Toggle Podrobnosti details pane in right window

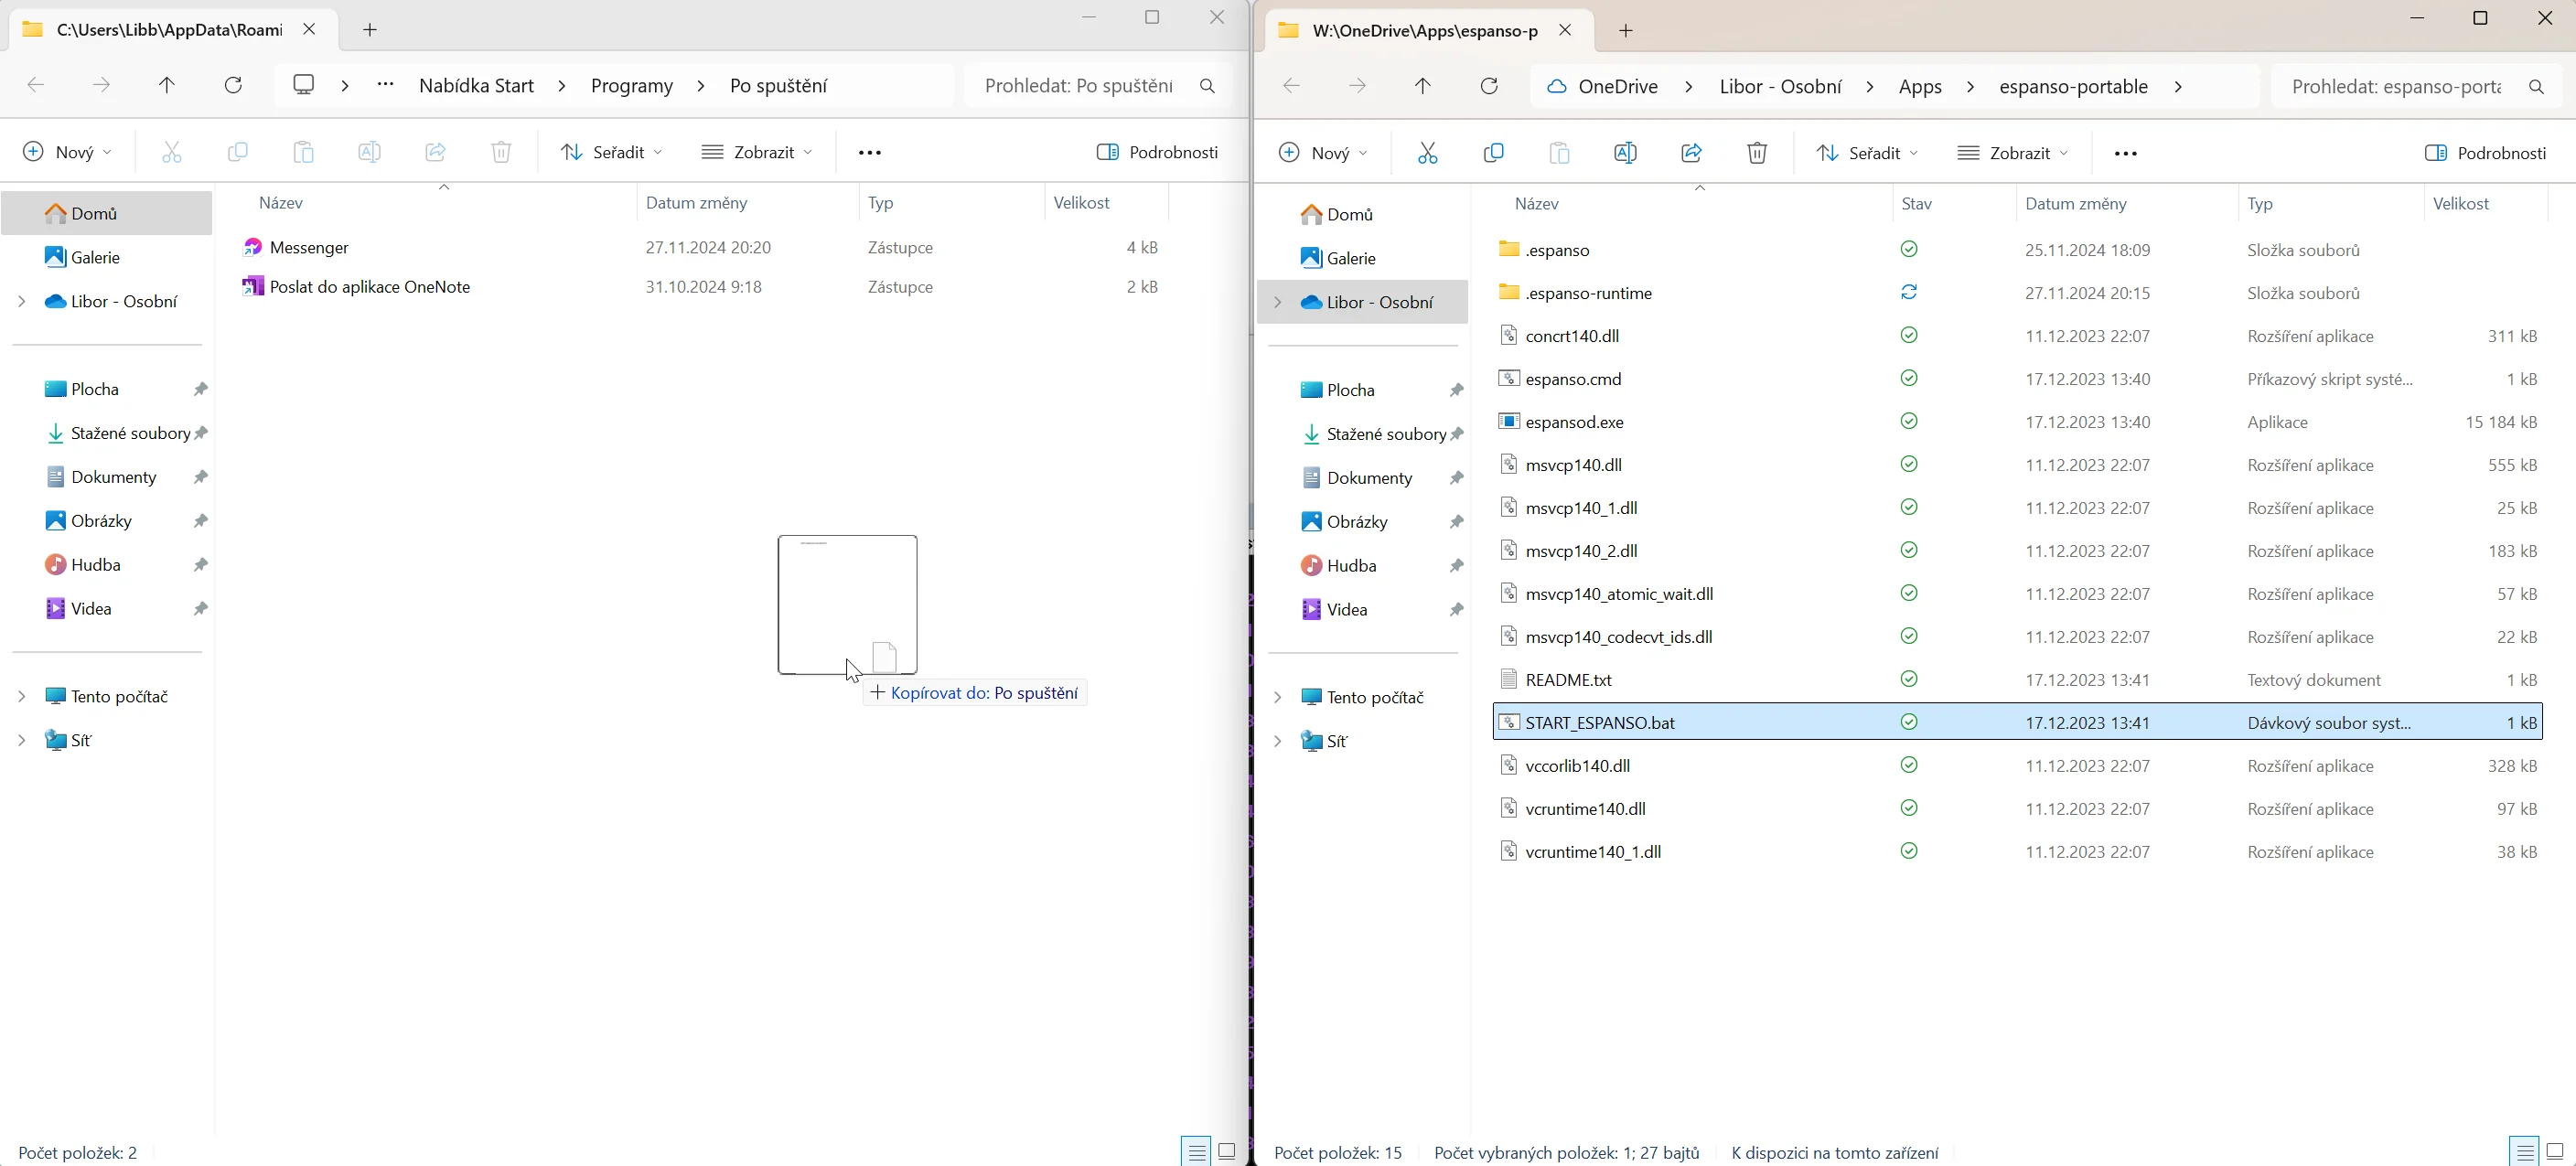(2485, 153)
